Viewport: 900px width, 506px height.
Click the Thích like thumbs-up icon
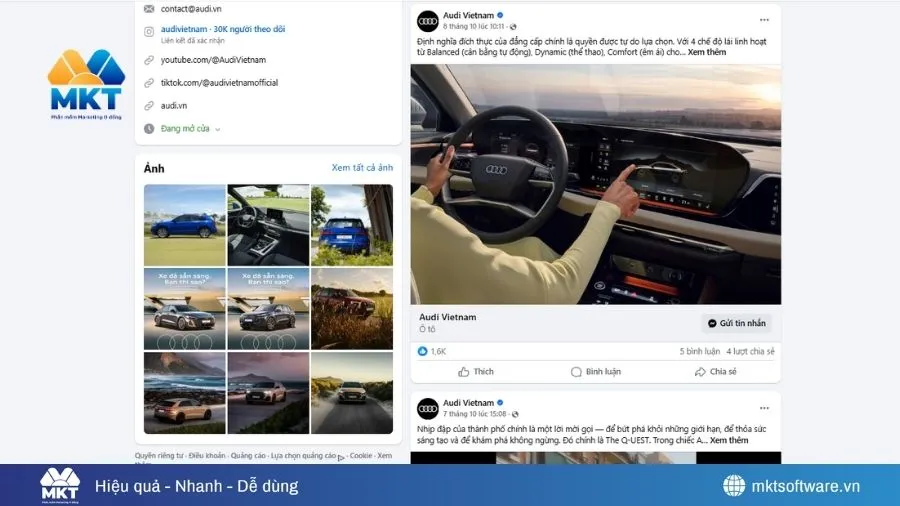464,372
